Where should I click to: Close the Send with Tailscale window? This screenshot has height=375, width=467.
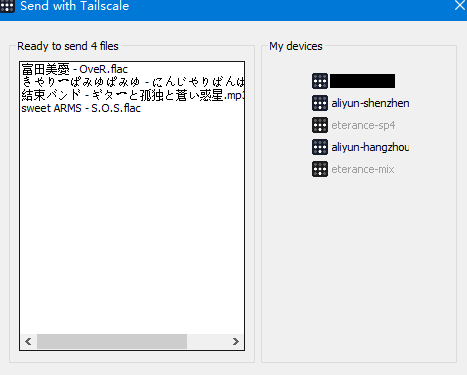[460, 5]
